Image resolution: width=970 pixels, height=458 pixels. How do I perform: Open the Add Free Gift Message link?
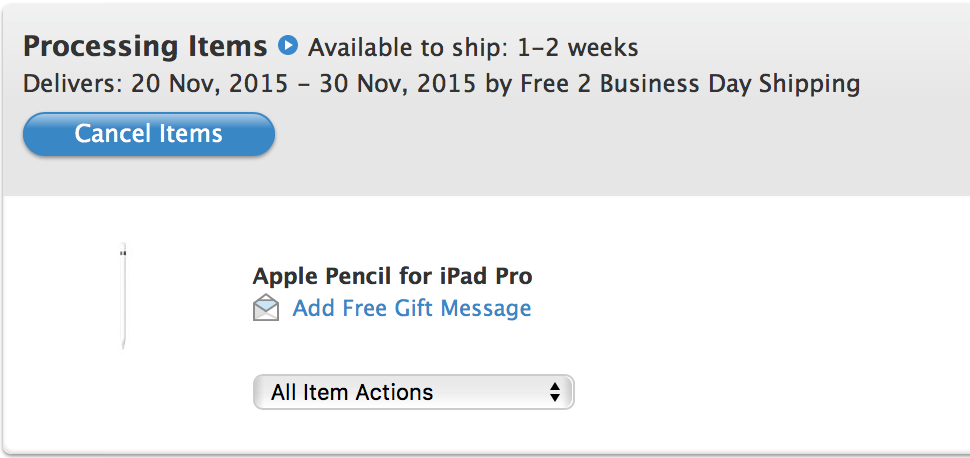[x=411, y=308]
